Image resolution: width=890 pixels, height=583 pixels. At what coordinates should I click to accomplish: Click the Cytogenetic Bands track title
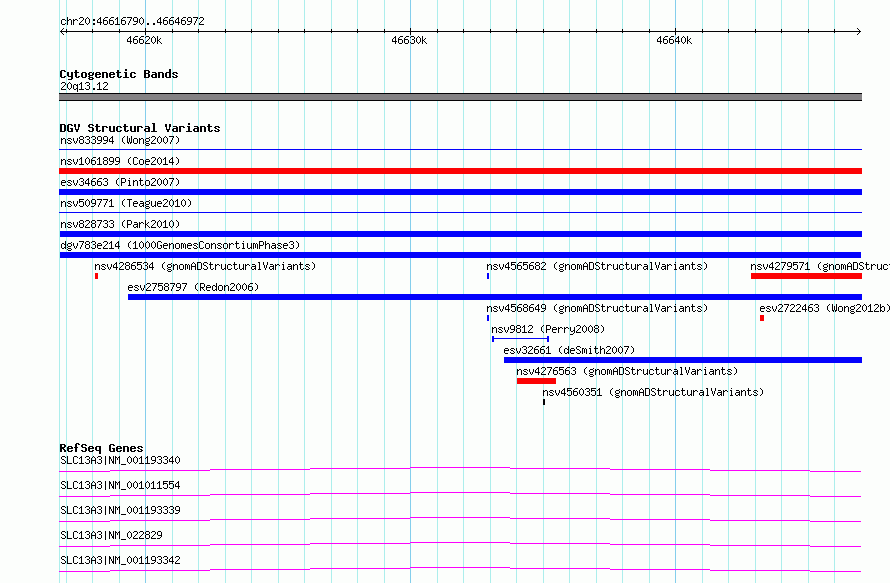(119, 74)
